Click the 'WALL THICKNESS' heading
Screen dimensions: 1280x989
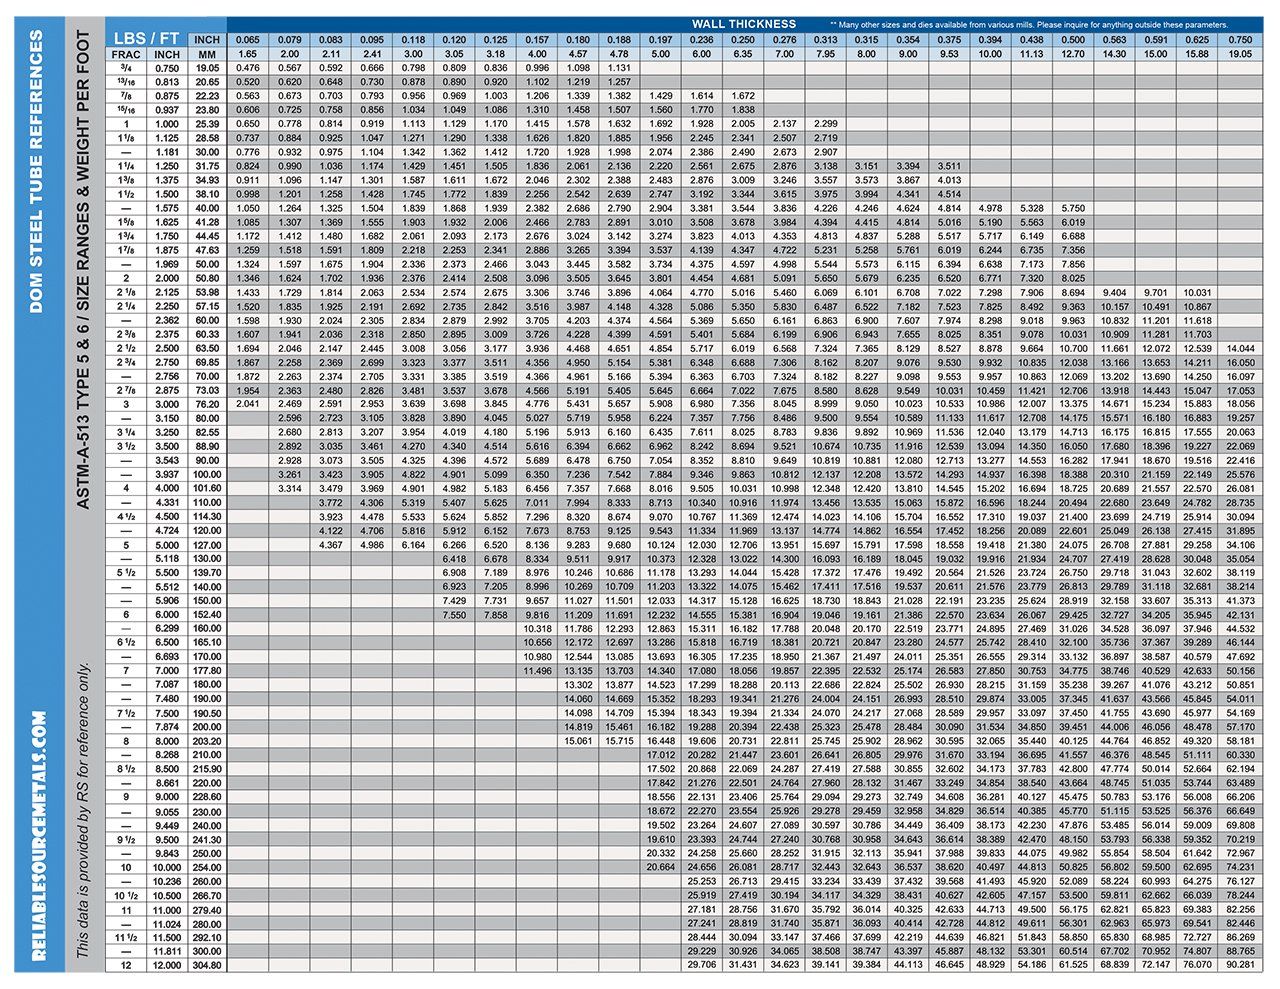744,24
